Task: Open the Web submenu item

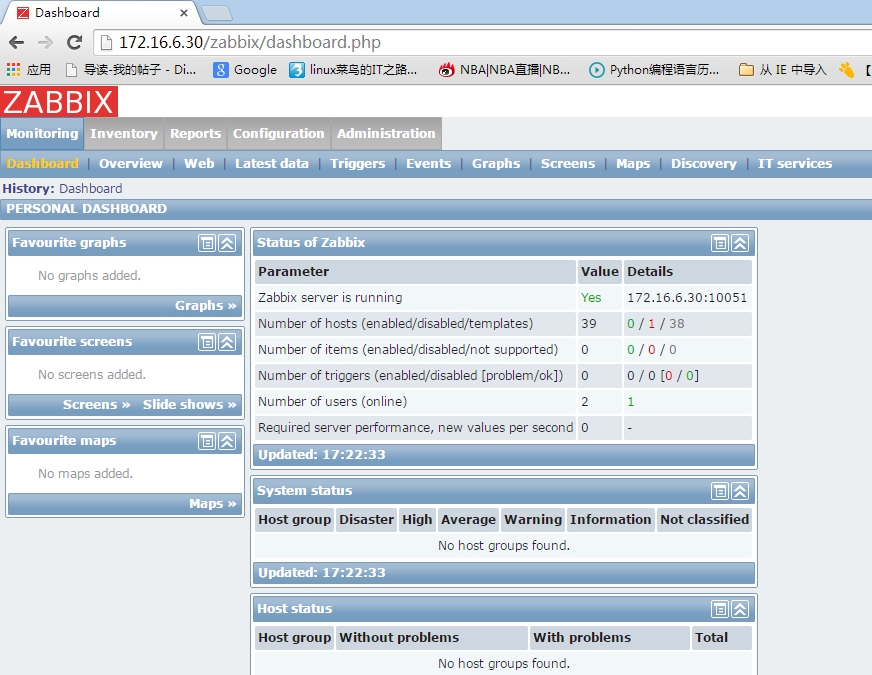Action: 199,163
